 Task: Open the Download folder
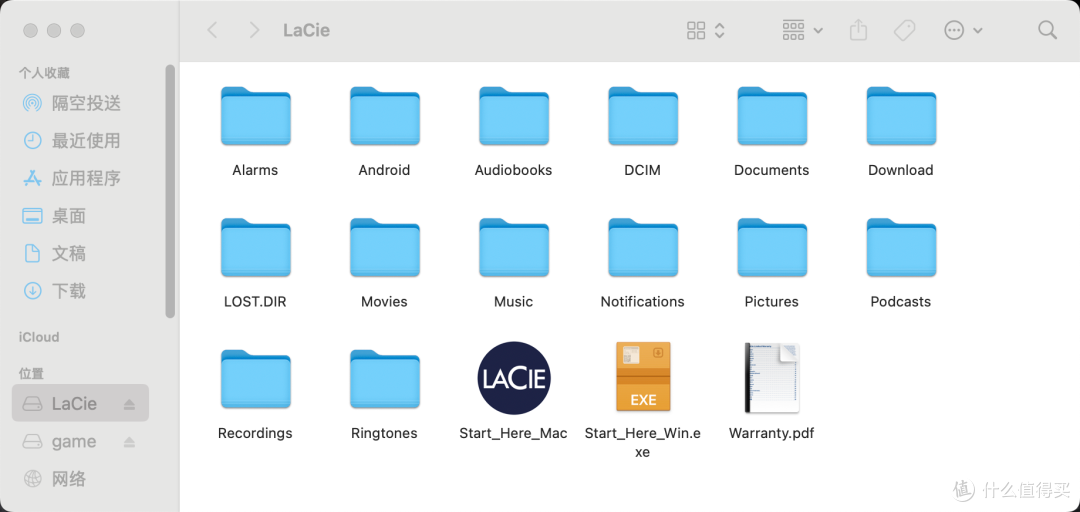(901, 116)
